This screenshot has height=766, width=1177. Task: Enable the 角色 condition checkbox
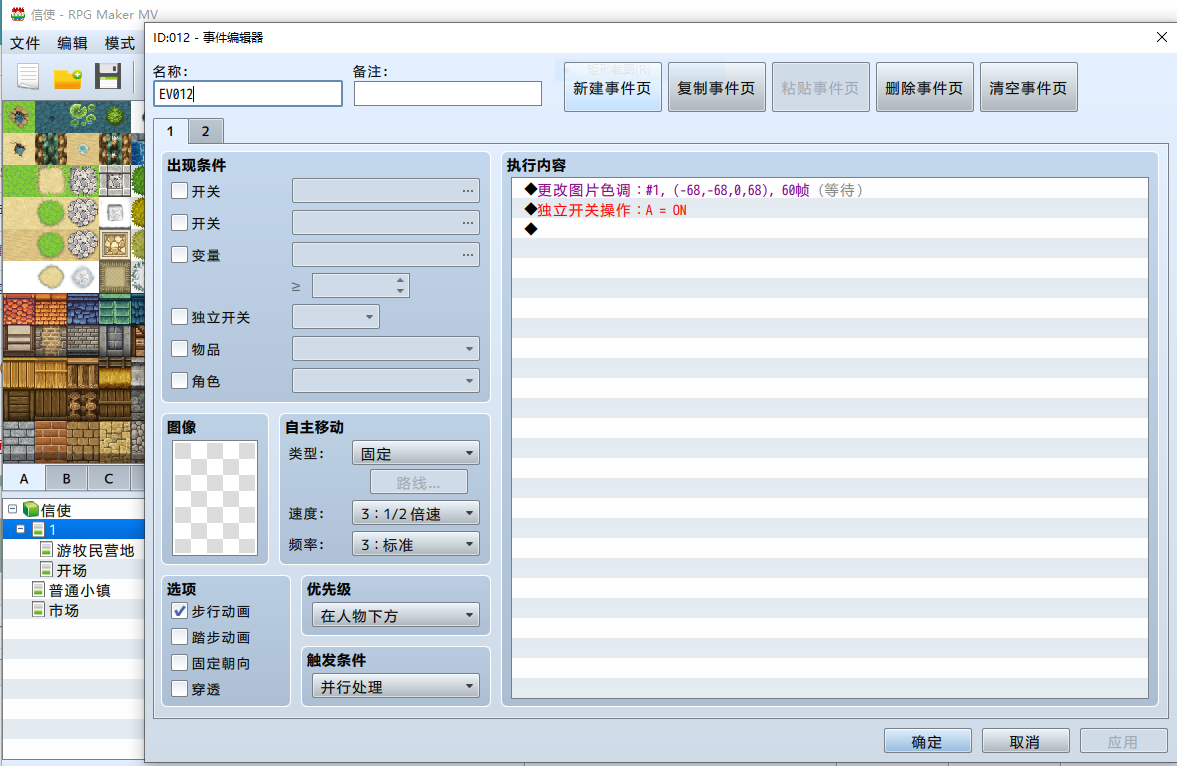(x=179, y=381)
